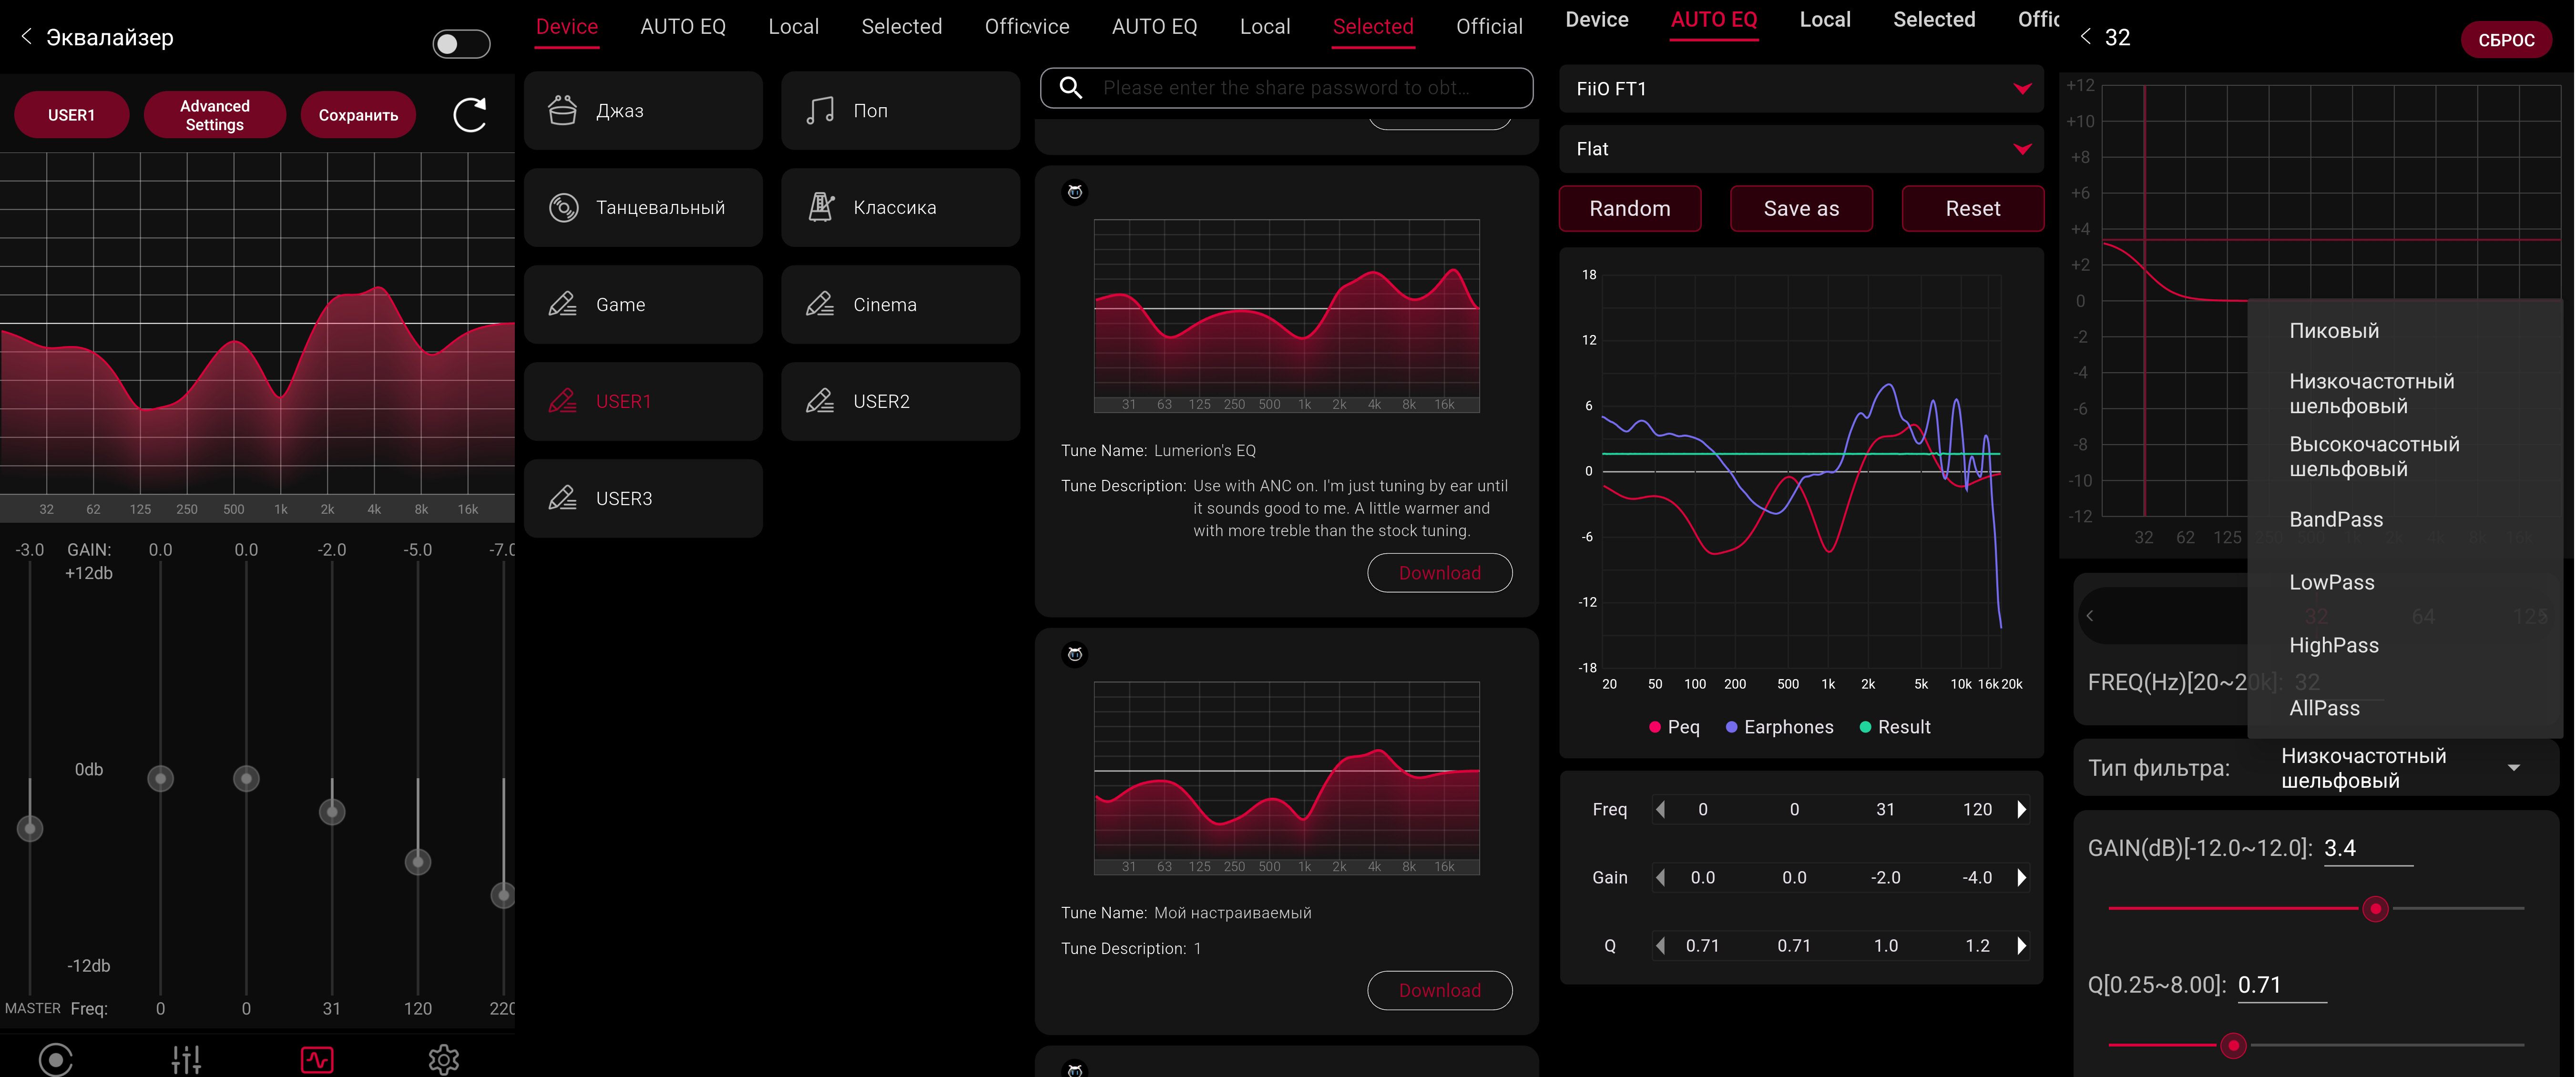Choose BandPass from the filter type menu
Screen dimensions: 2576x1077
pos(2336,519)
